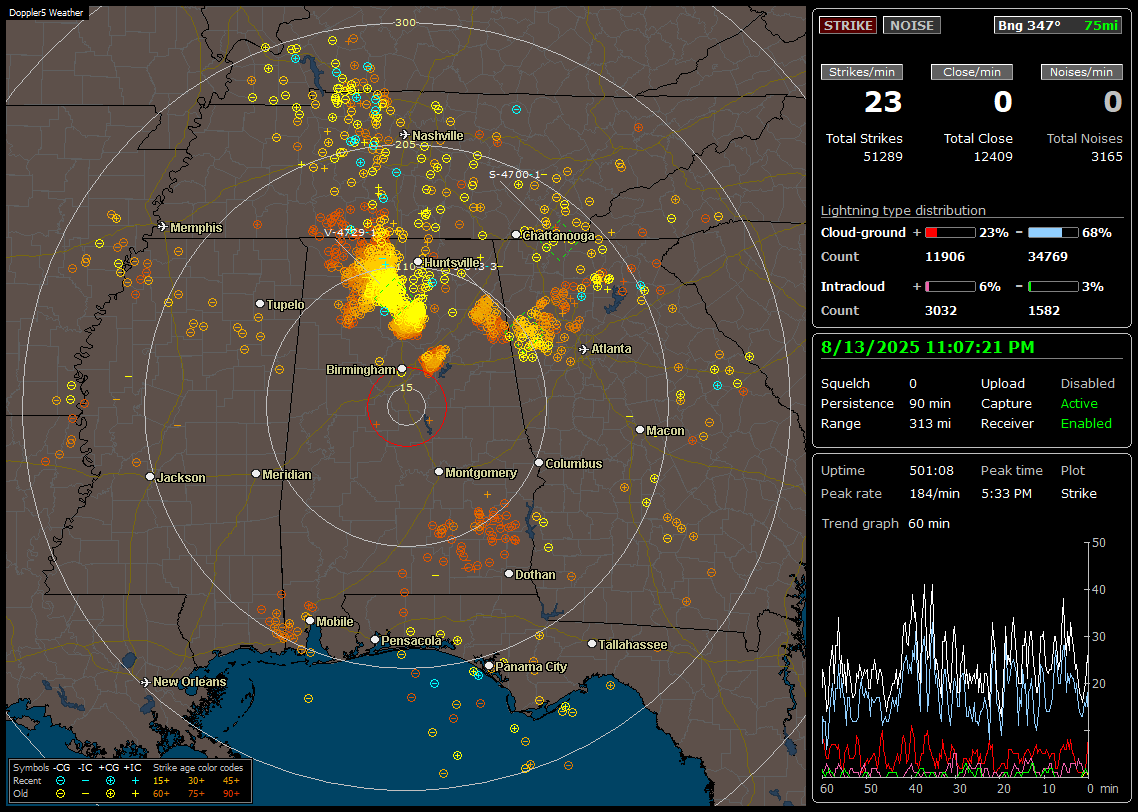1138x812 pixels.
Task: Click the negative cloud-ground blue percentage bar
Action: coord(1053,233)
